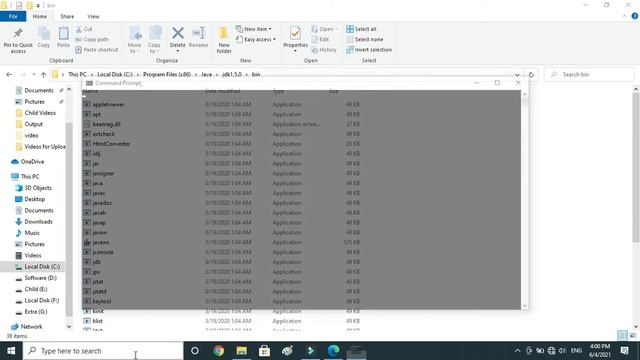Choose Paste shortcut in ribbon
Viewport: 640px width, 360px height.
(97, 49)
